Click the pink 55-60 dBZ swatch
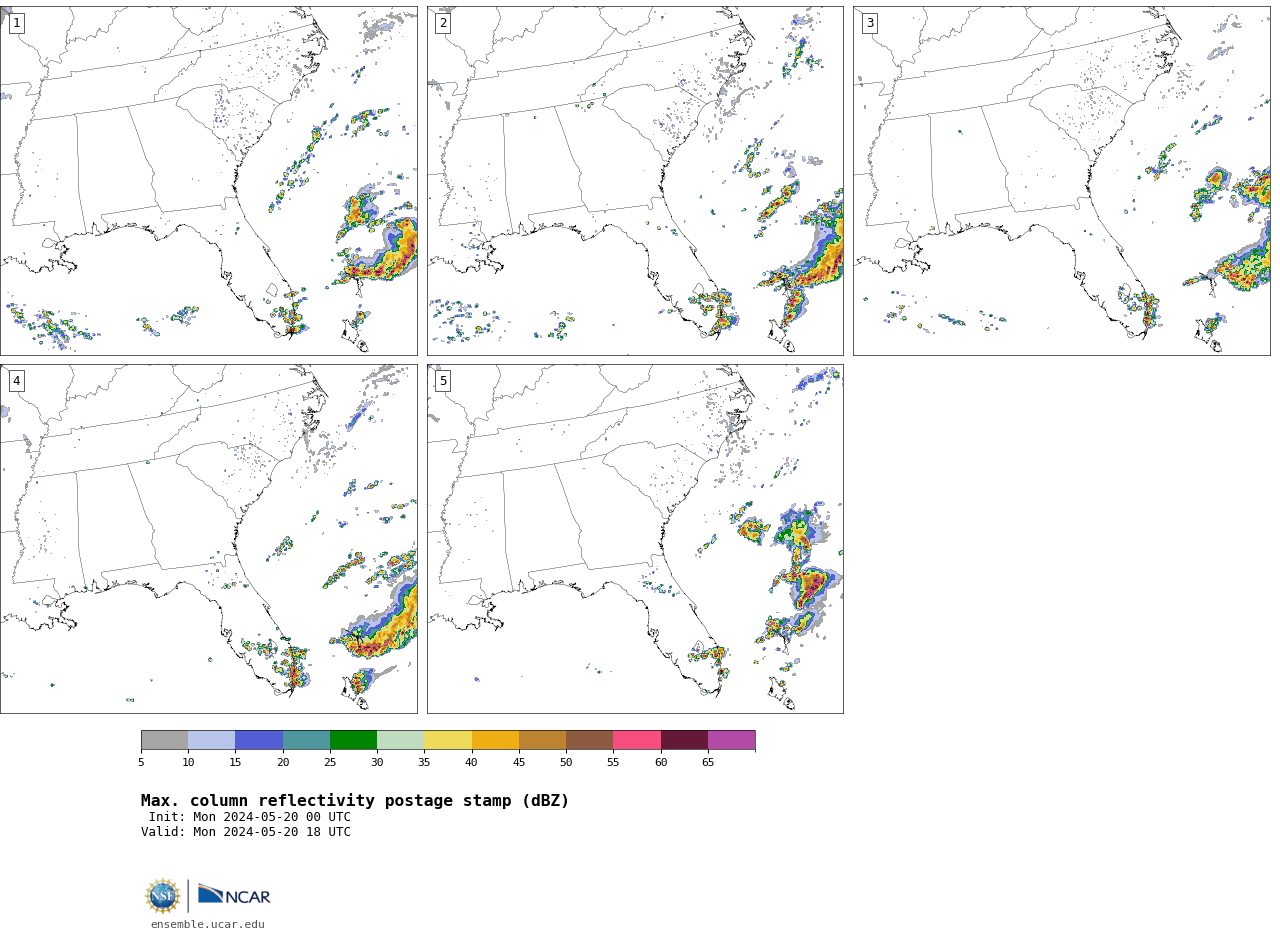 tap(637, 740)
